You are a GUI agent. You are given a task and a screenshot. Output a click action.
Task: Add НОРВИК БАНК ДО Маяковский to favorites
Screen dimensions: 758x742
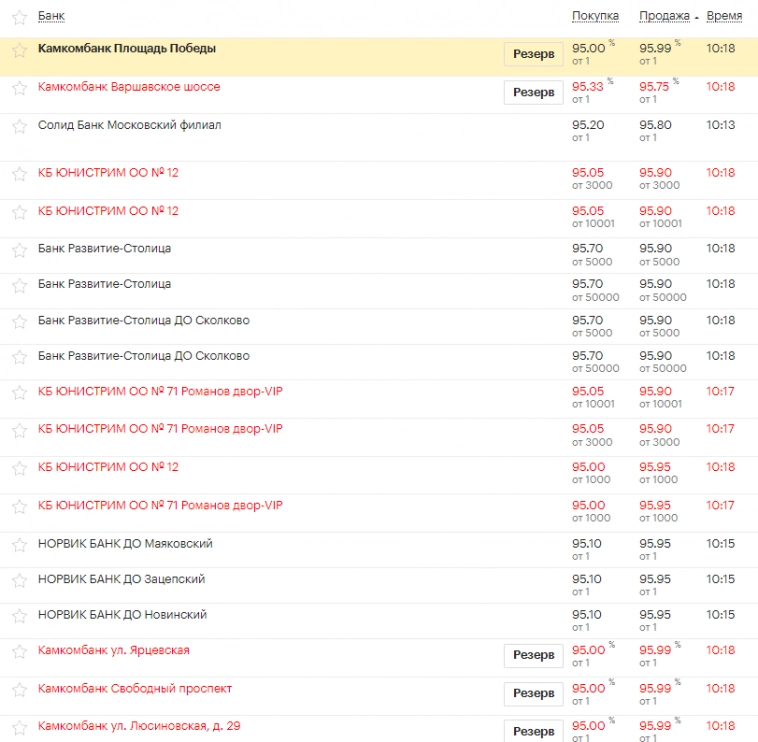pos(20,545)
